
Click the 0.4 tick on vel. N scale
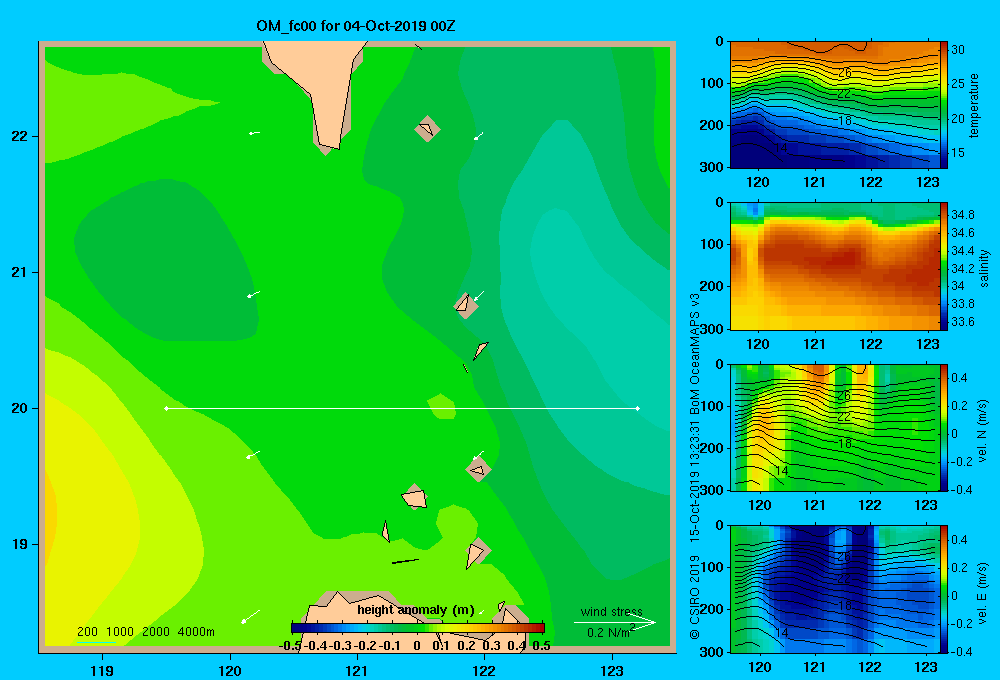pyautogui.click(x=959, y=378)
